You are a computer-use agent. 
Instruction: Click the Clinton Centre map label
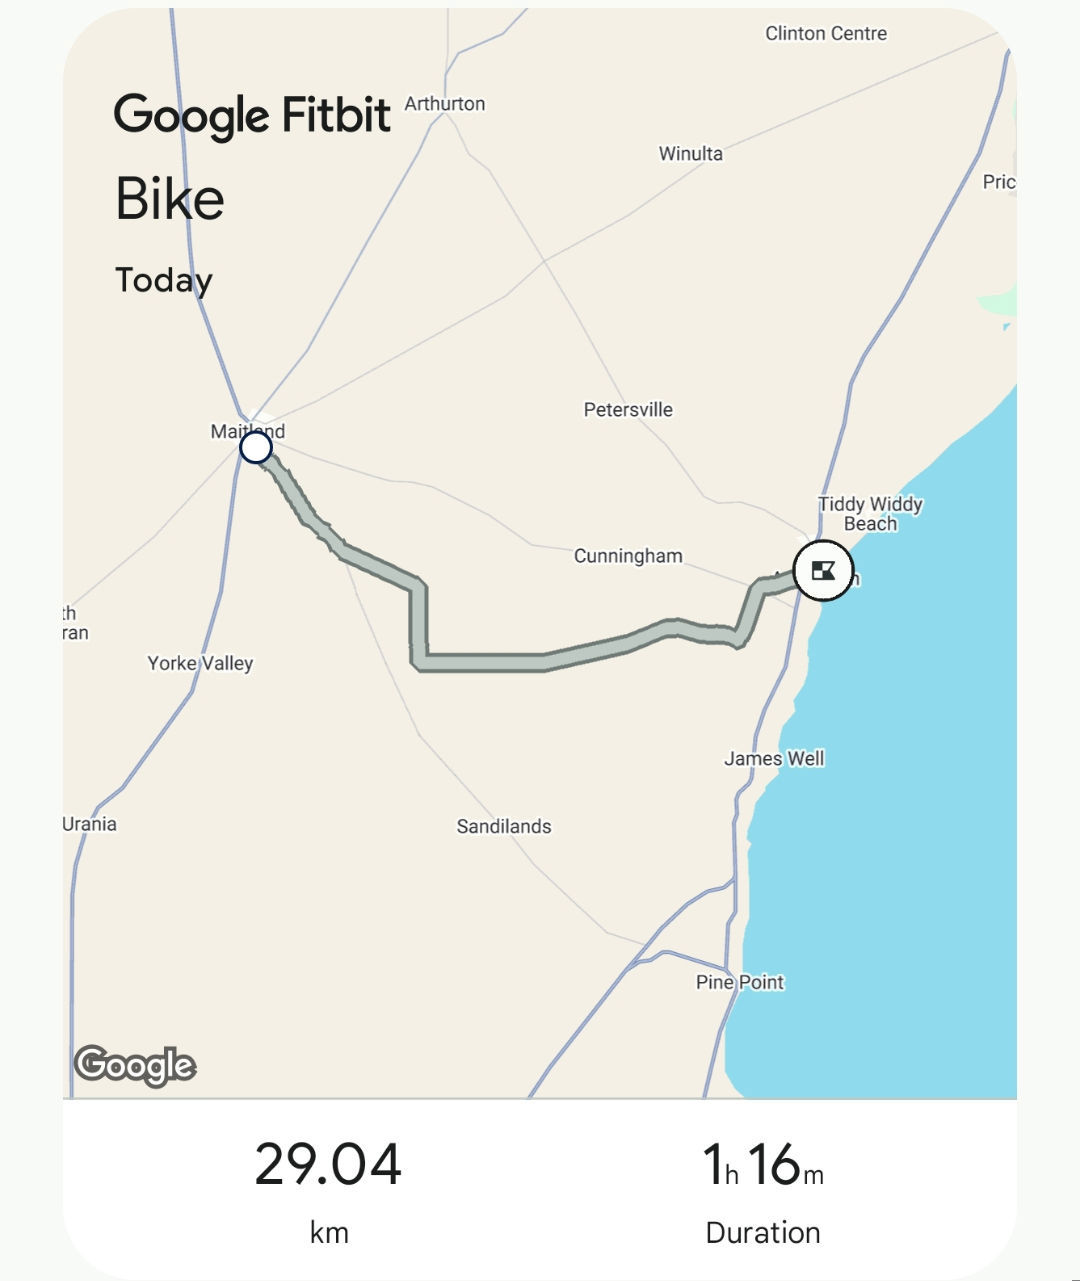click(826, 34)
